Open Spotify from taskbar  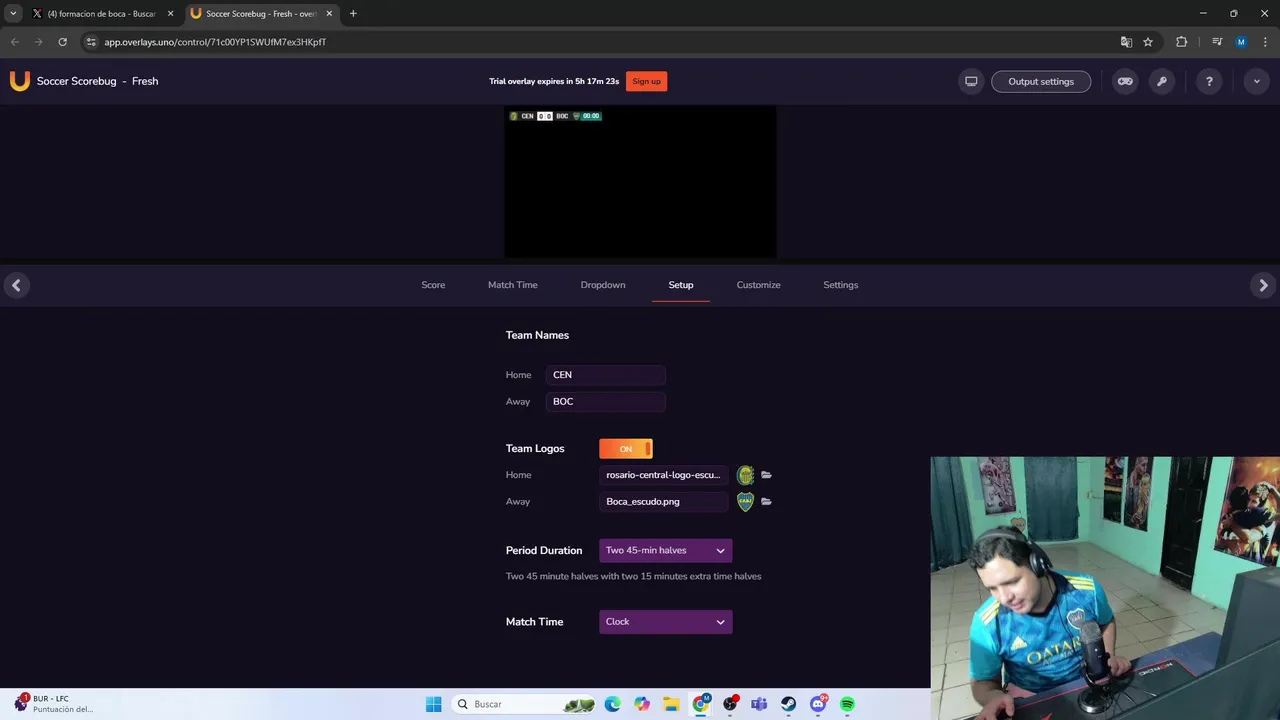[847, 704]
